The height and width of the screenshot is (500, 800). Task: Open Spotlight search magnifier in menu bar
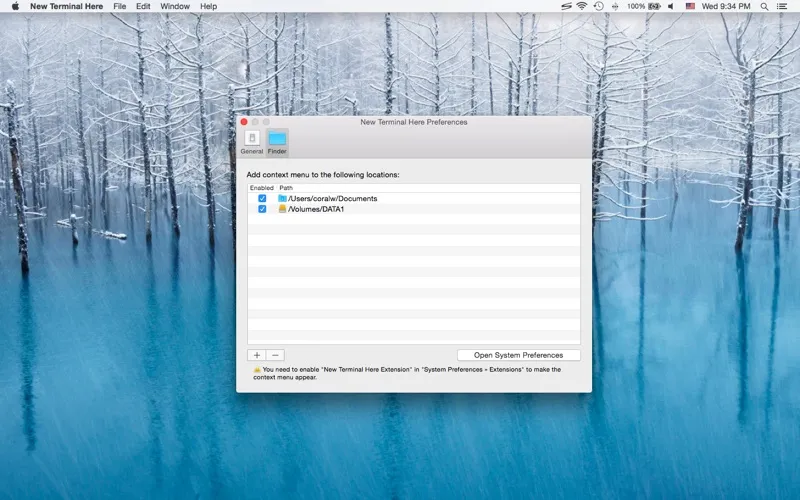click(767, 6)
